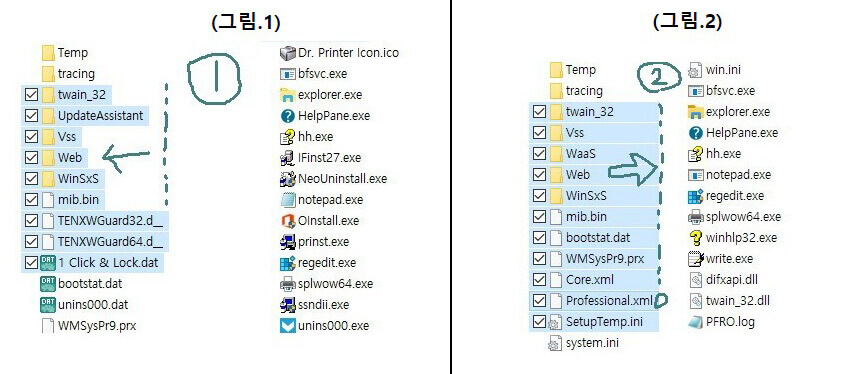Uncheck the UpdateAssistant folder checkbox
854x374 pixels.
(x=32, y=115)
